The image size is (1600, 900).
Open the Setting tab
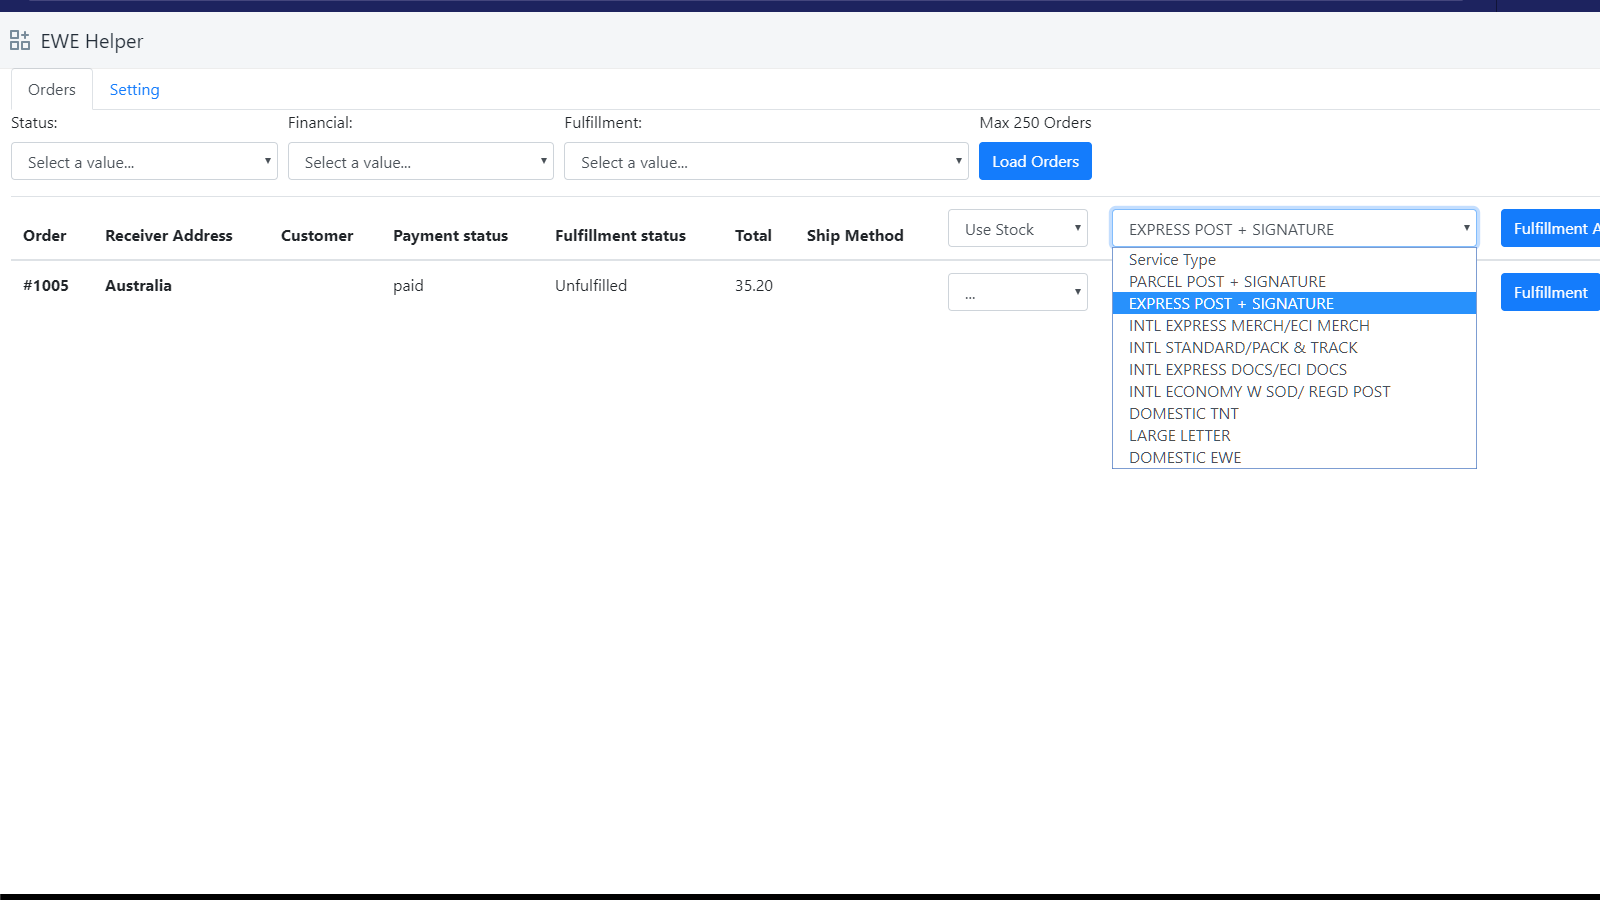tap(134, 89)
